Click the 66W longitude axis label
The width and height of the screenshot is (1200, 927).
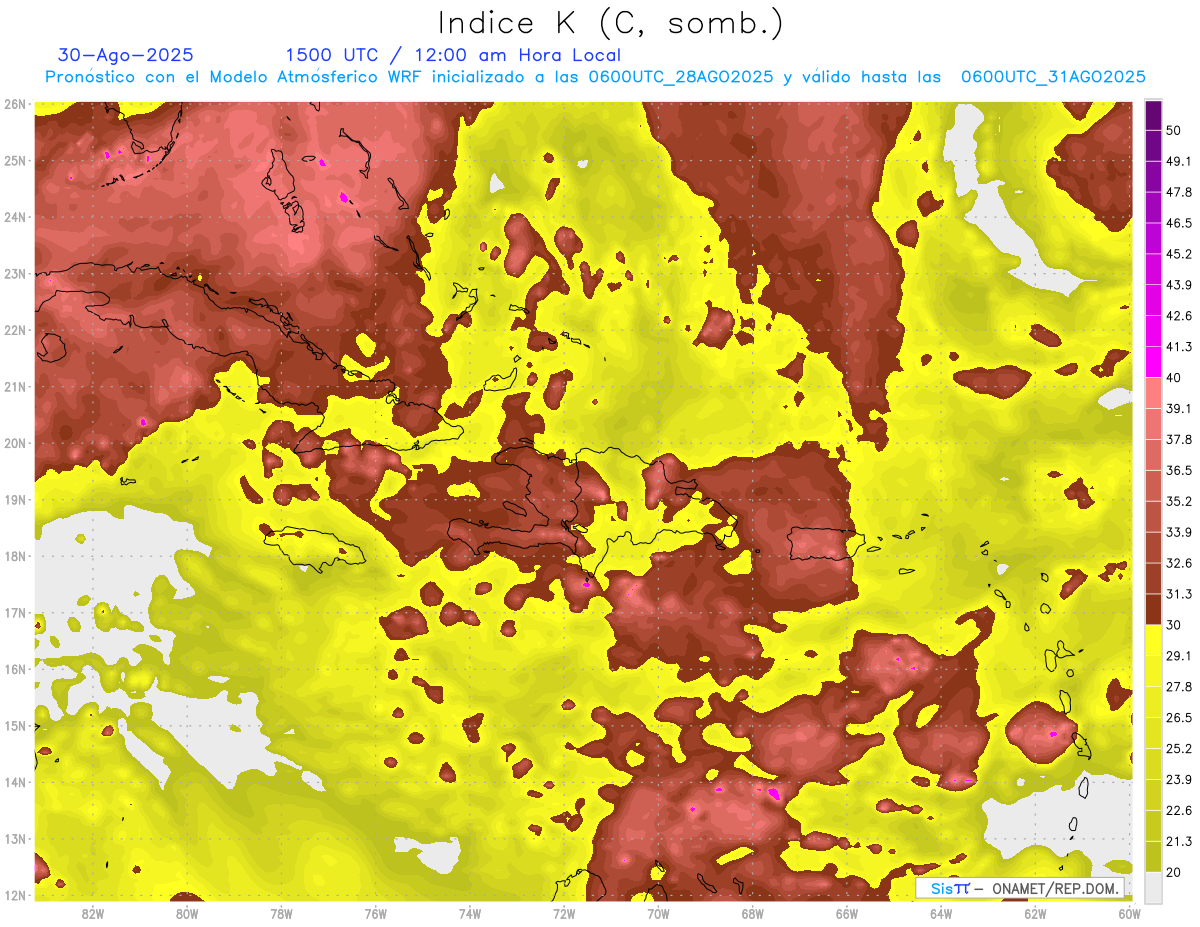[846, 914]
